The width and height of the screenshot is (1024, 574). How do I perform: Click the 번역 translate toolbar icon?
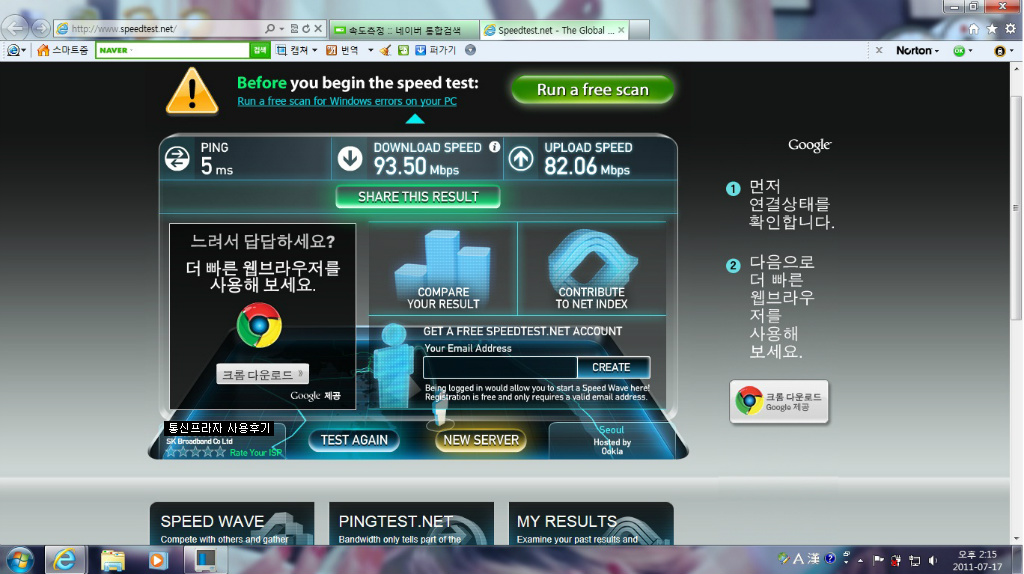coord(332,50)
